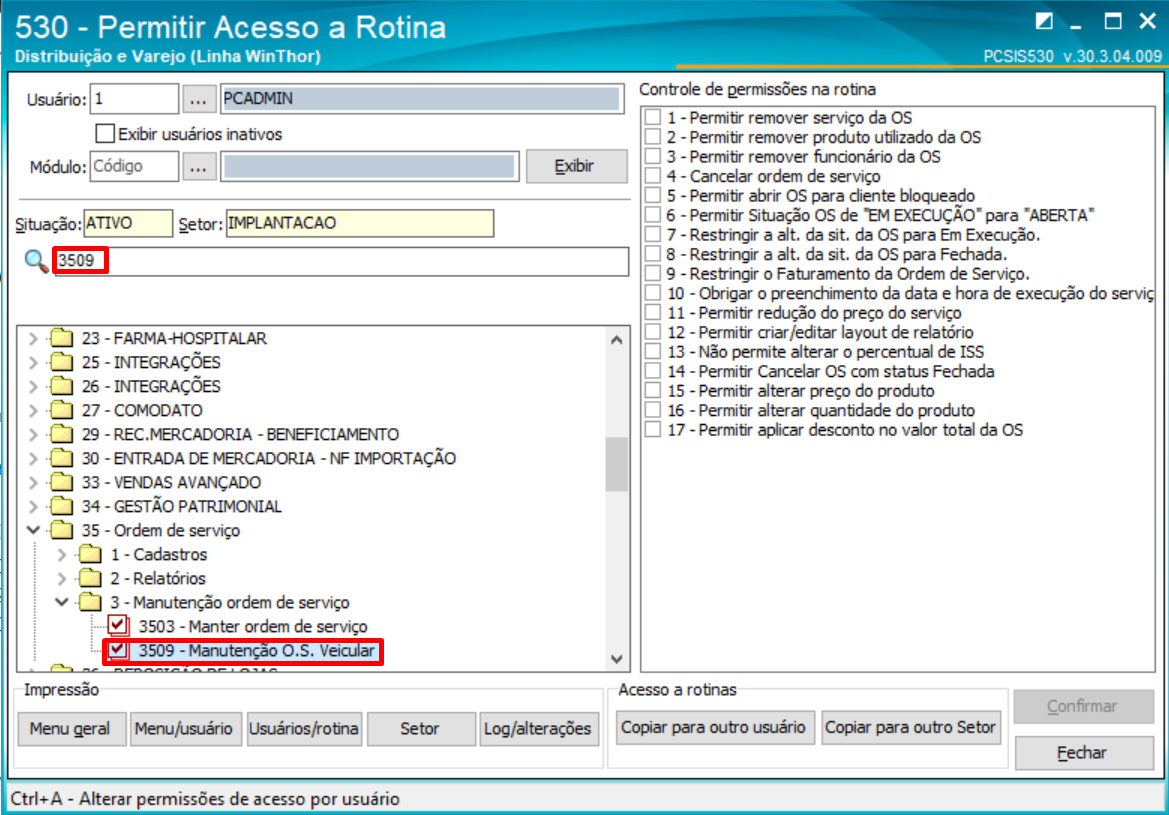Click the Setor IMPLANTACAO field

[359, 223]
